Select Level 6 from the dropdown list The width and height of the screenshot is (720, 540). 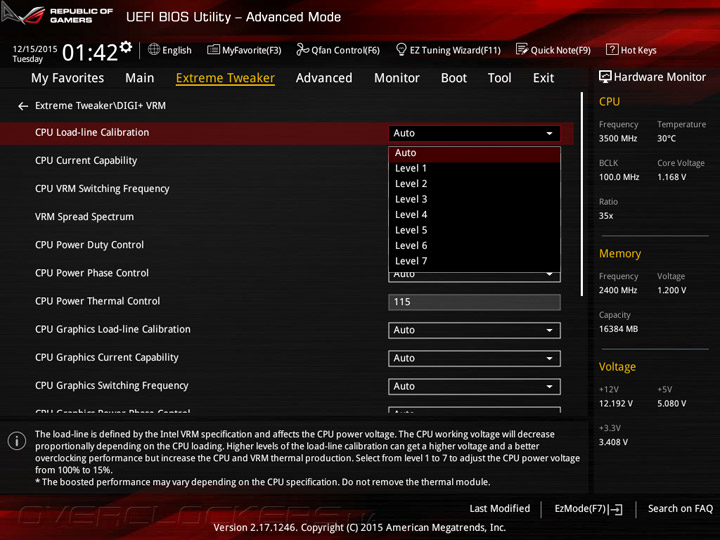pos(474,246)
